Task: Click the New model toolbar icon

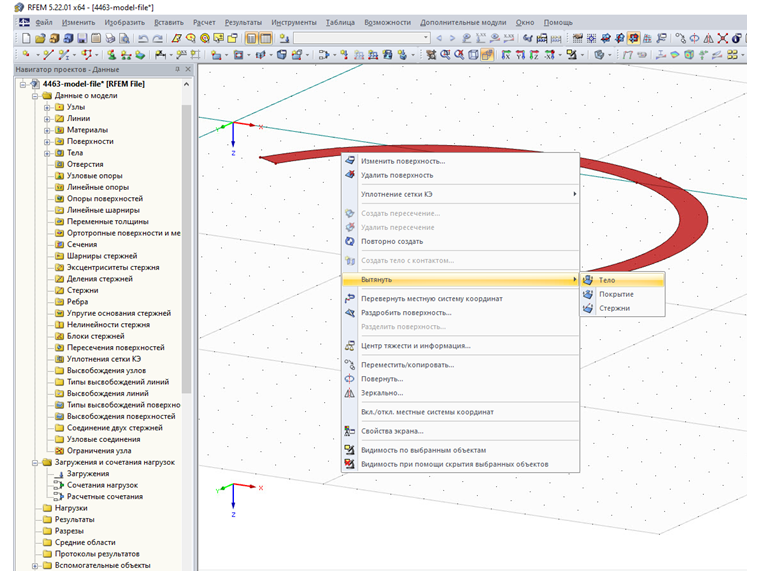Action: click(x=26, y=38)
